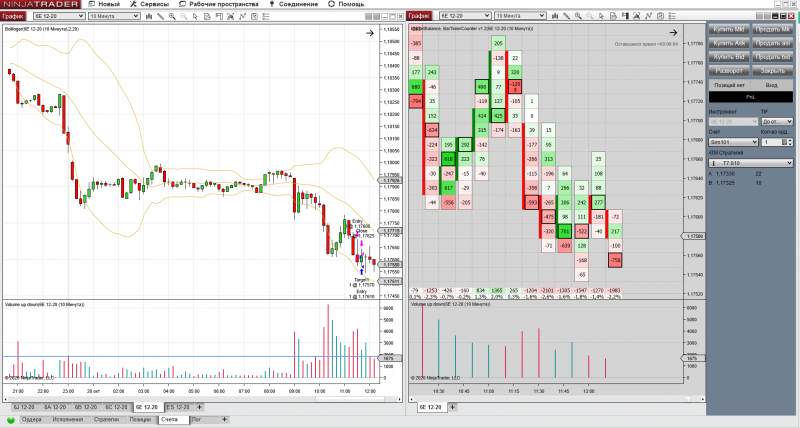The height and width of the screenshot is (428, 800).
Task: Click Разворот button
Action: [729, 70]
